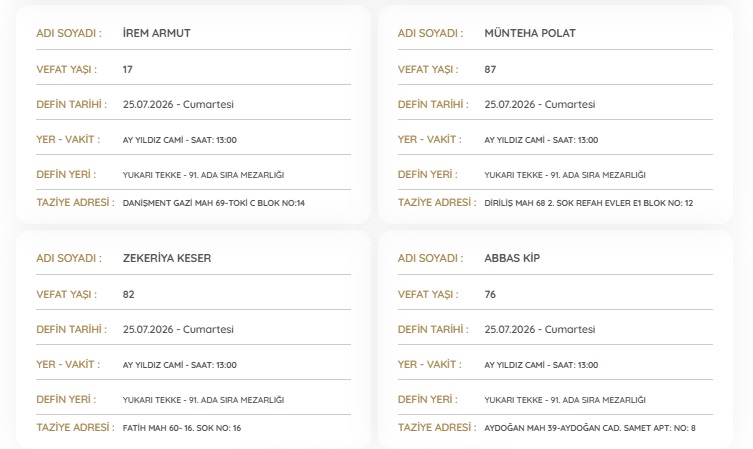Image resolution: width=753 pixels, height=449 pixels.
Task: Click the Aydoğan Mah 39 condolence address
Action: click(x=590, y=428)
